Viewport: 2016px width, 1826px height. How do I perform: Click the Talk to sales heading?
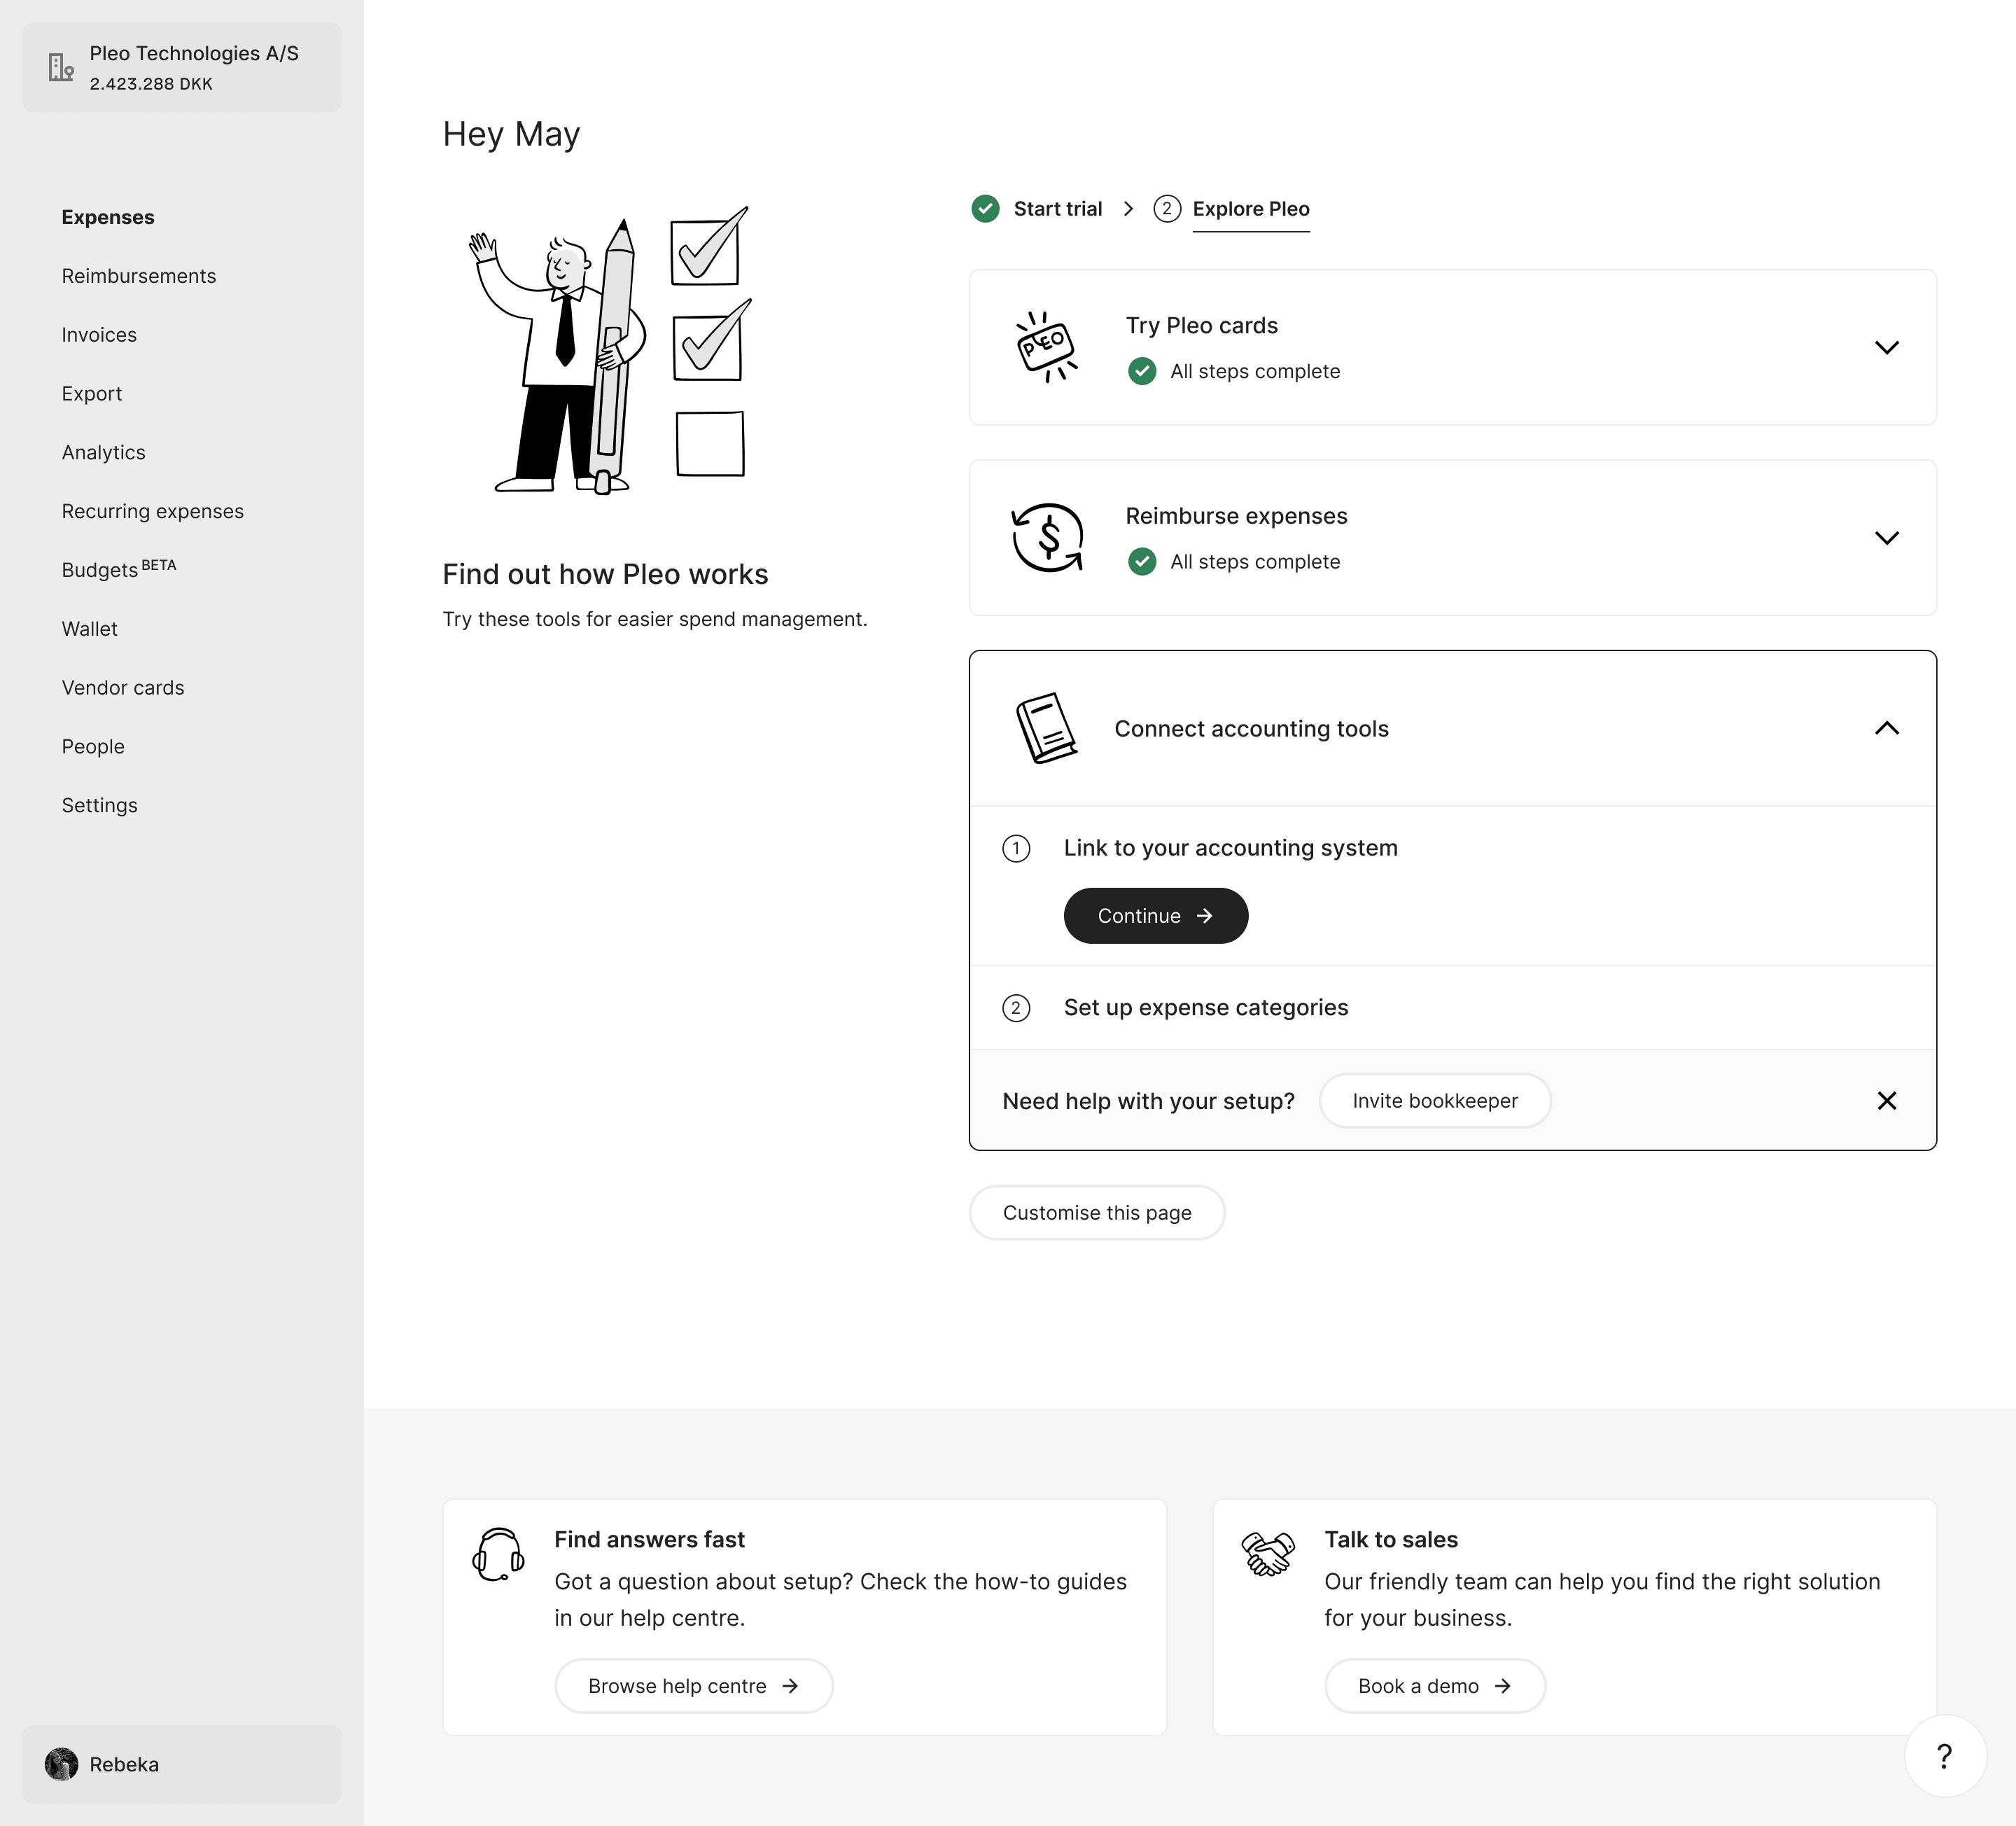pos(1391,1539)
